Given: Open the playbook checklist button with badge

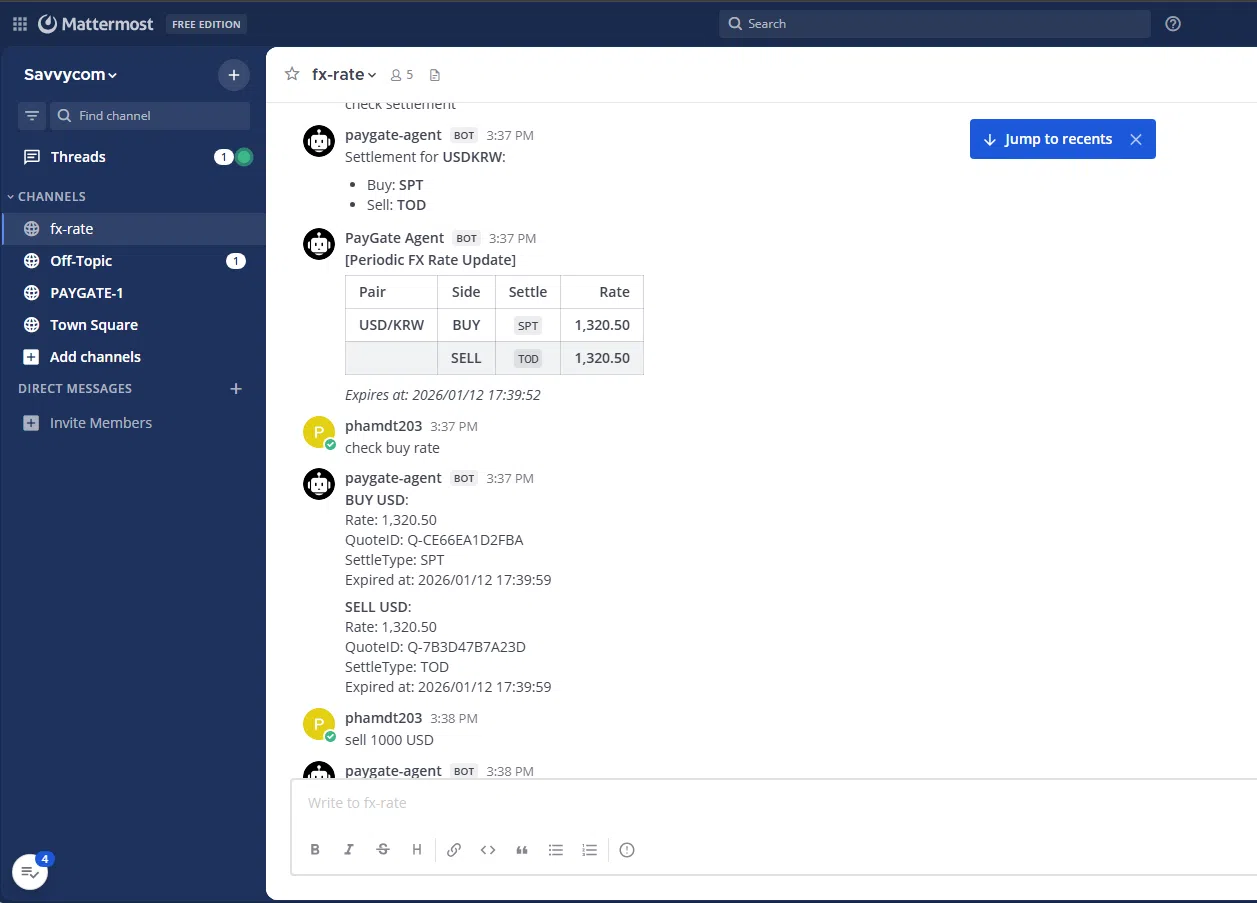Looking at the screenshot, I should tap(30, 872).
